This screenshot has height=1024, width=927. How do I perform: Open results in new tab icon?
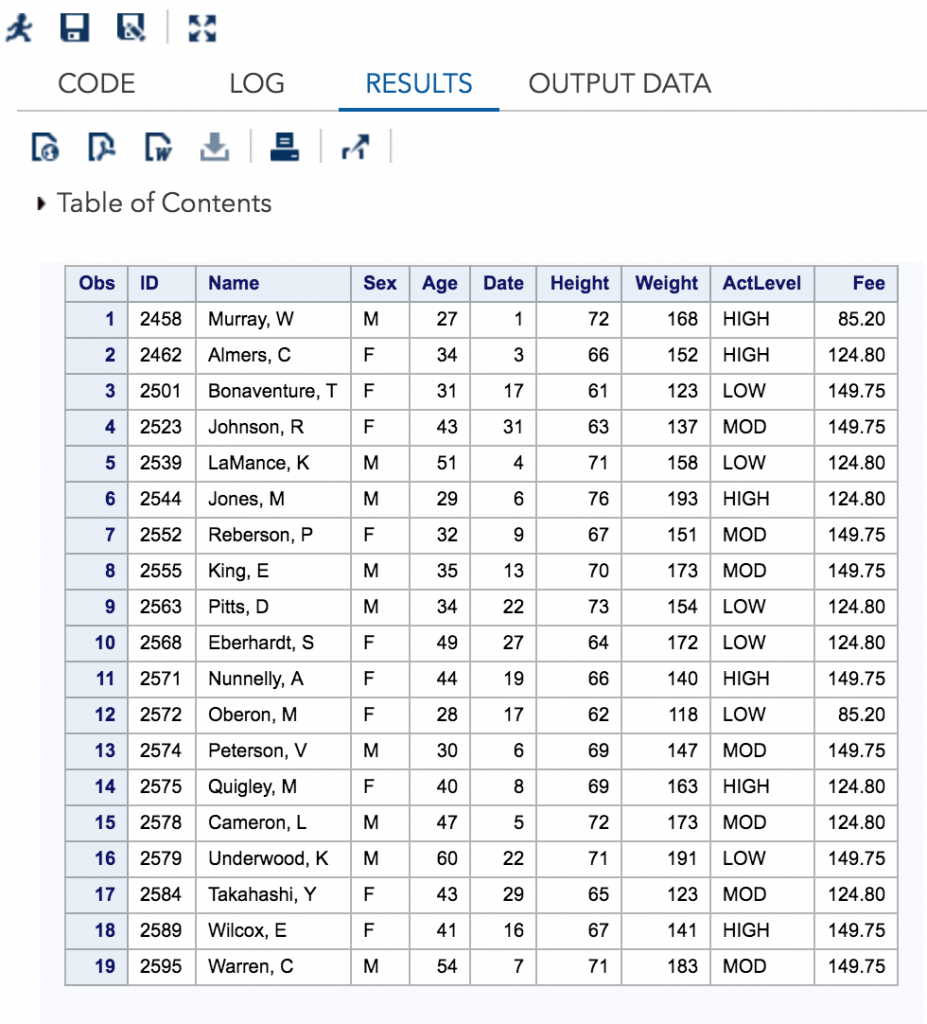pyautogui.click(x=355, y=146)
